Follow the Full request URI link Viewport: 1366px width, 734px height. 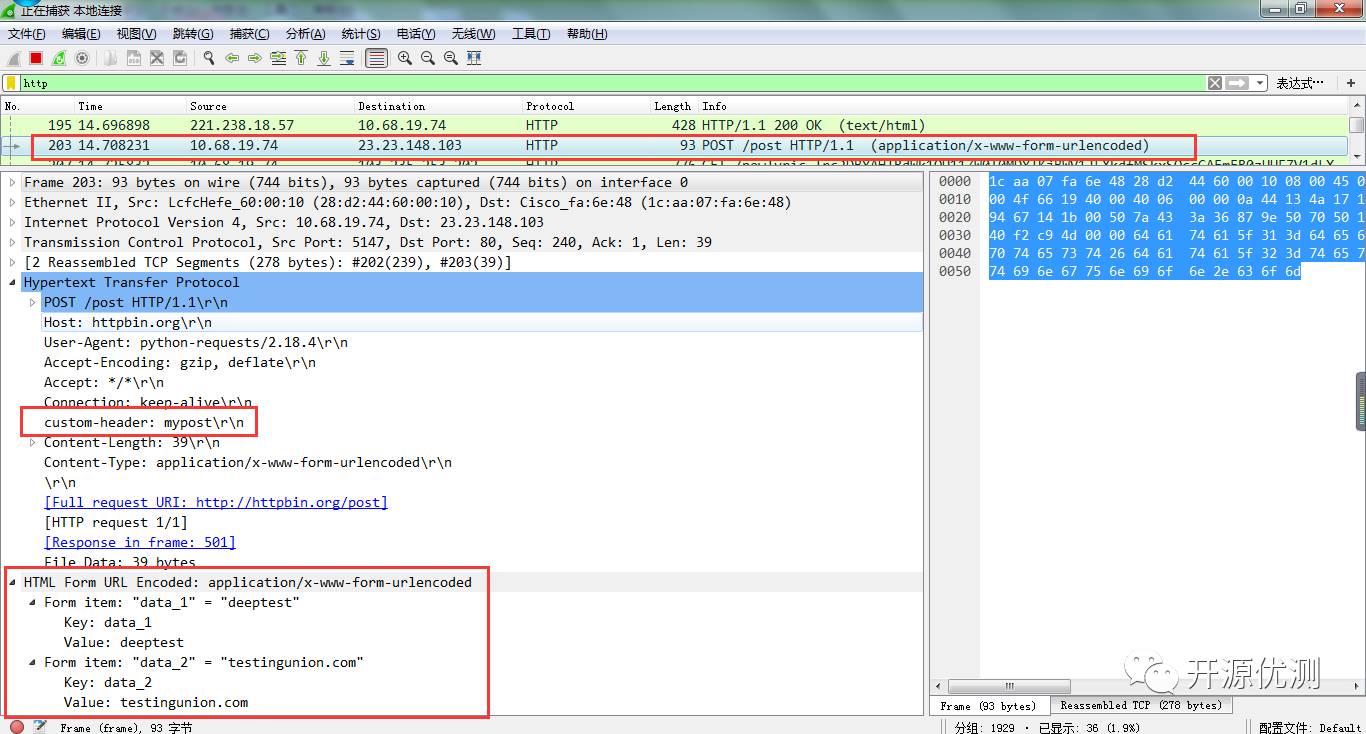[216, 502]
